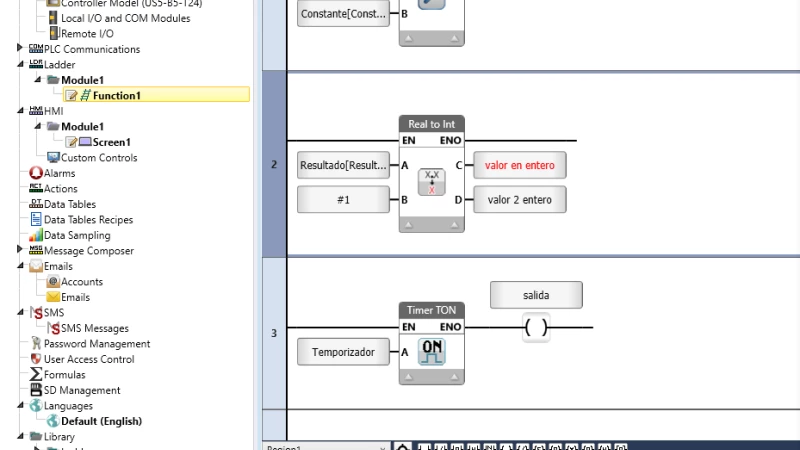Image resolution: width=800 pixels, height=450 pixels.
Task: Open Alarms in the project tree
Action: pyautogui.click(x=59, y=173)
